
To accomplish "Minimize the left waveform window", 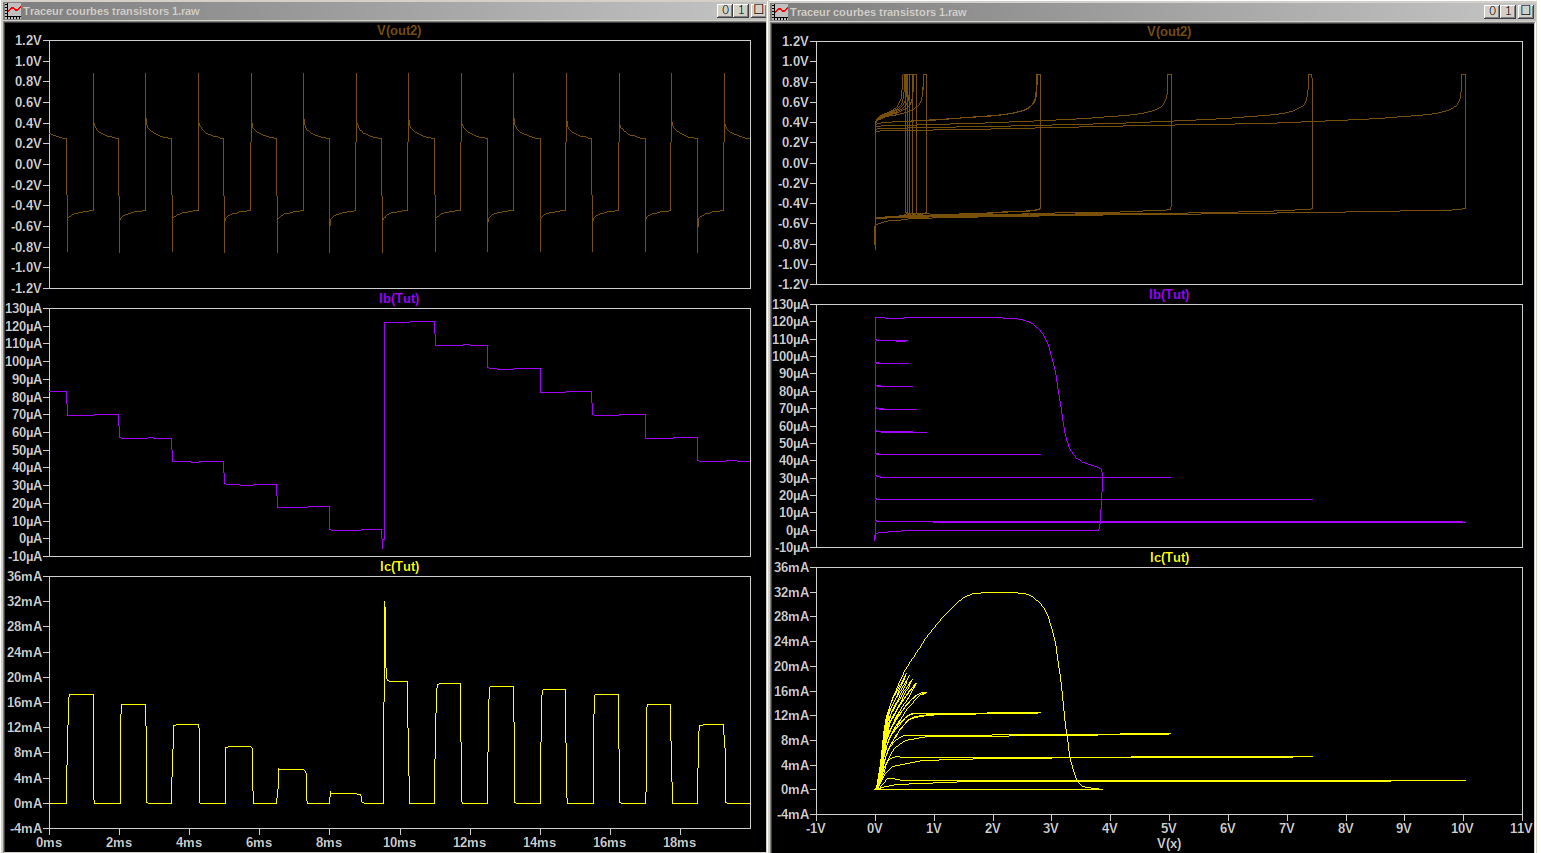I will tap(725, 10).
